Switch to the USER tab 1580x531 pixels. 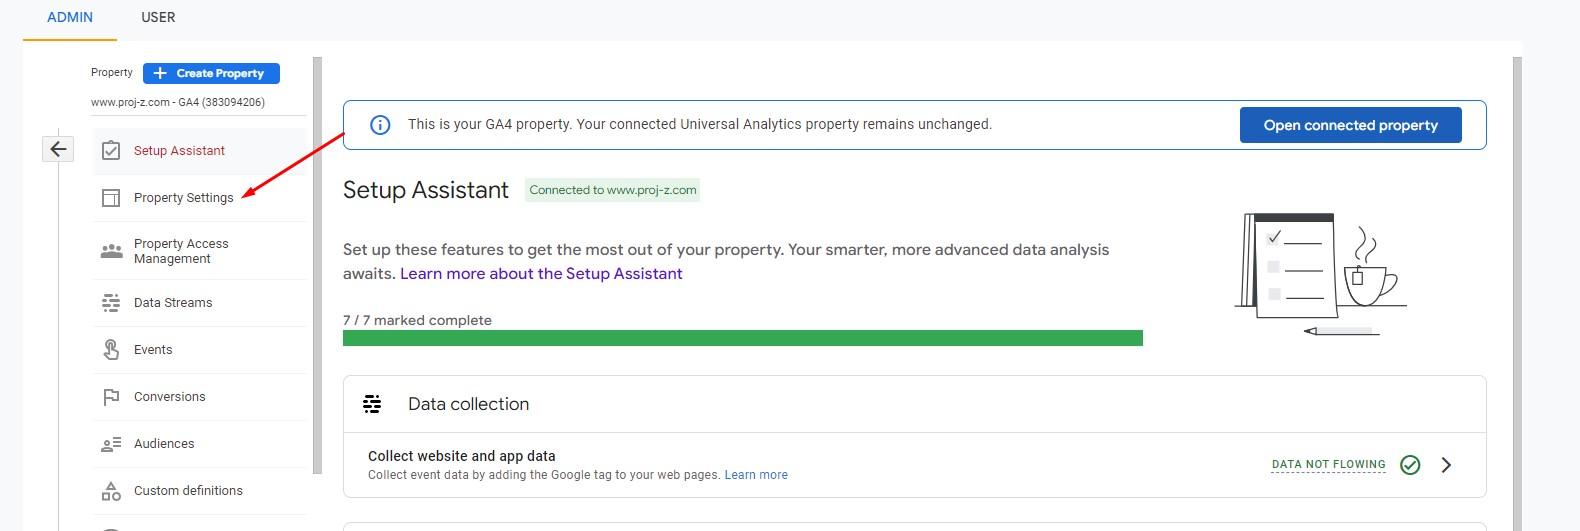[x=158, y=18]
